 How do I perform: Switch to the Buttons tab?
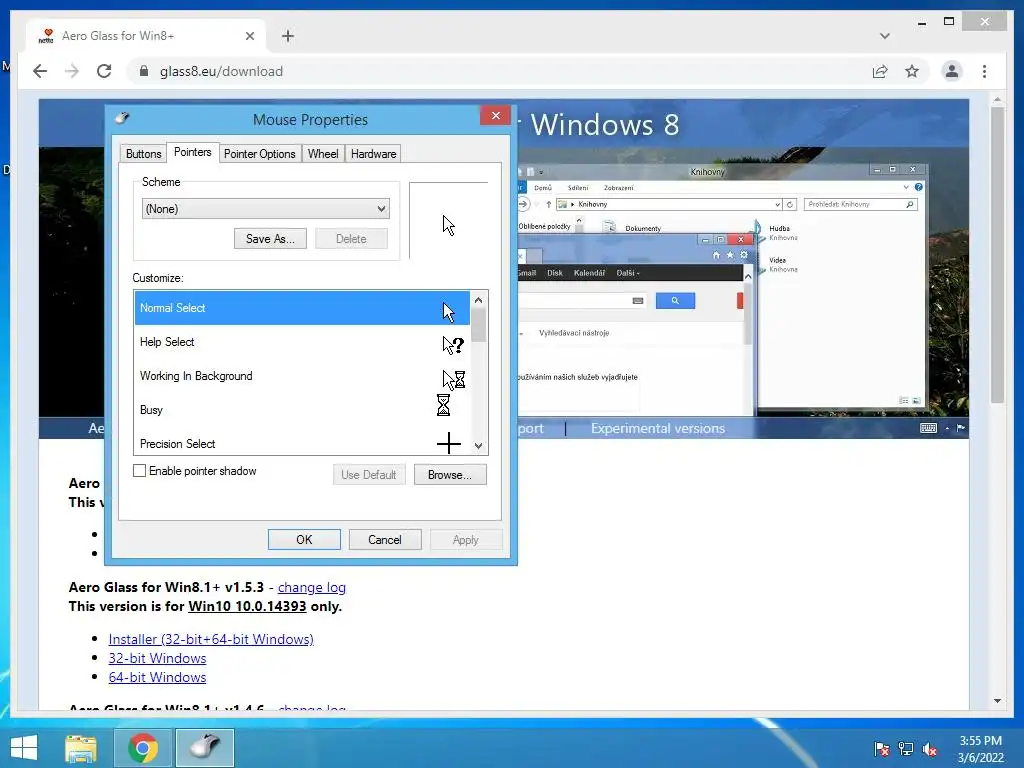pos(143,154)
